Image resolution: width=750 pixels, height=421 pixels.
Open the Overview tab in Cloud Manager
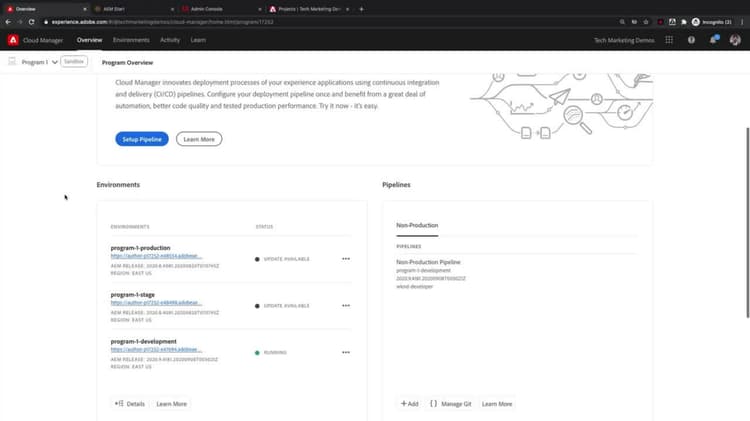click(89, 40)
